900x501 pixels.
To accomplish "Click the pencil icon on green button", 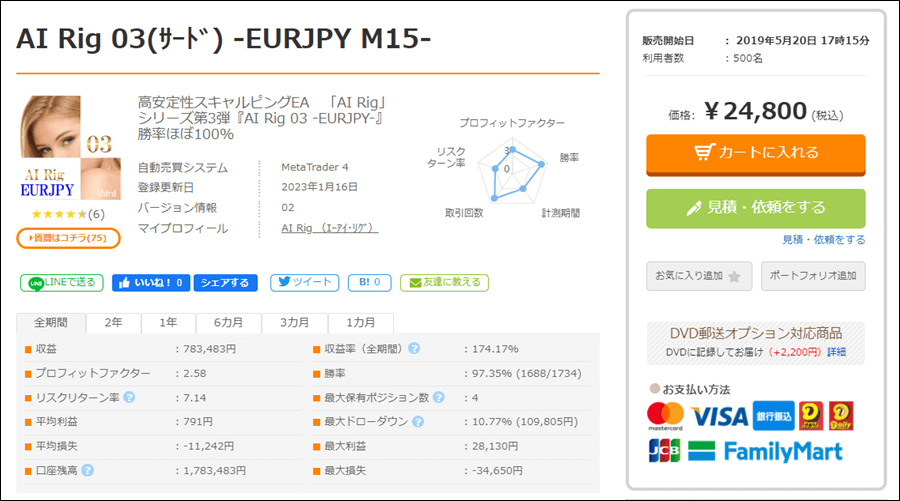I will coord(694,208).
